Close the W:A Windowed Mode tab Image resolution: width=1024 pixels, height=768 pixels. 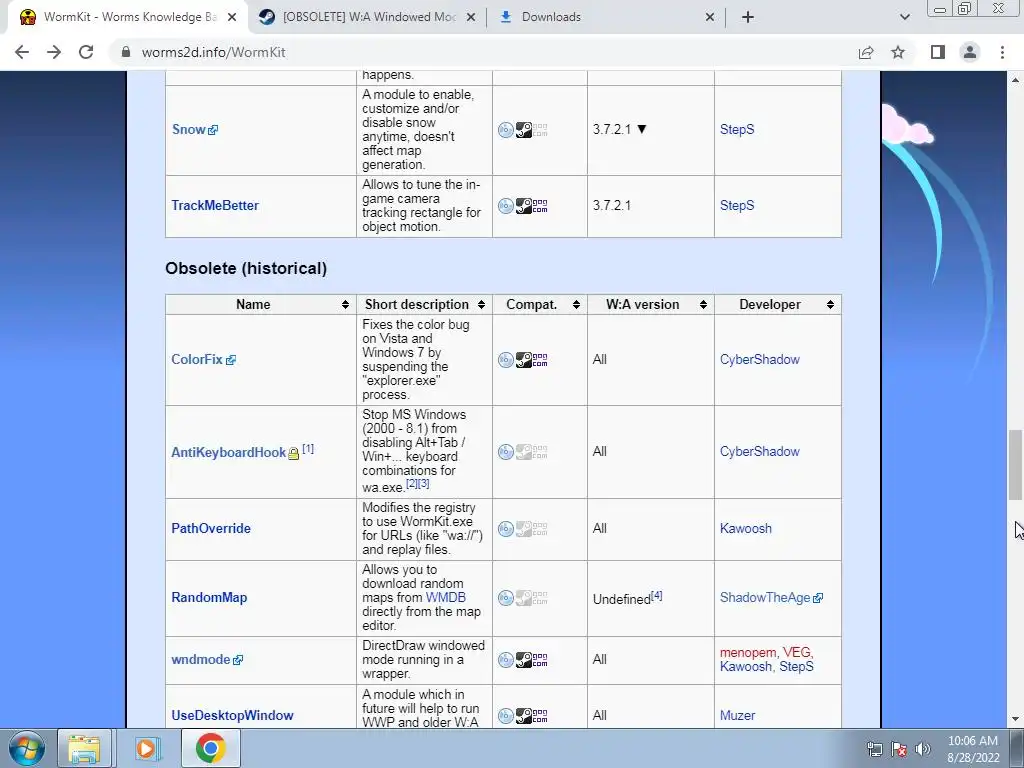click(x=470, y=17)
